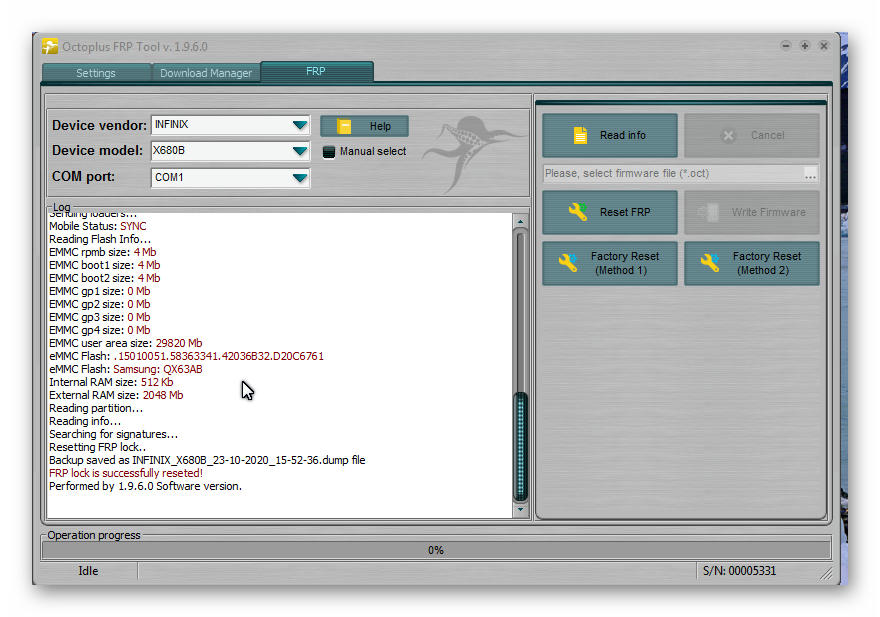The width and height of the screenshot is (880, 617).
Task: Select the FRP tab
Action: (316, 71)
